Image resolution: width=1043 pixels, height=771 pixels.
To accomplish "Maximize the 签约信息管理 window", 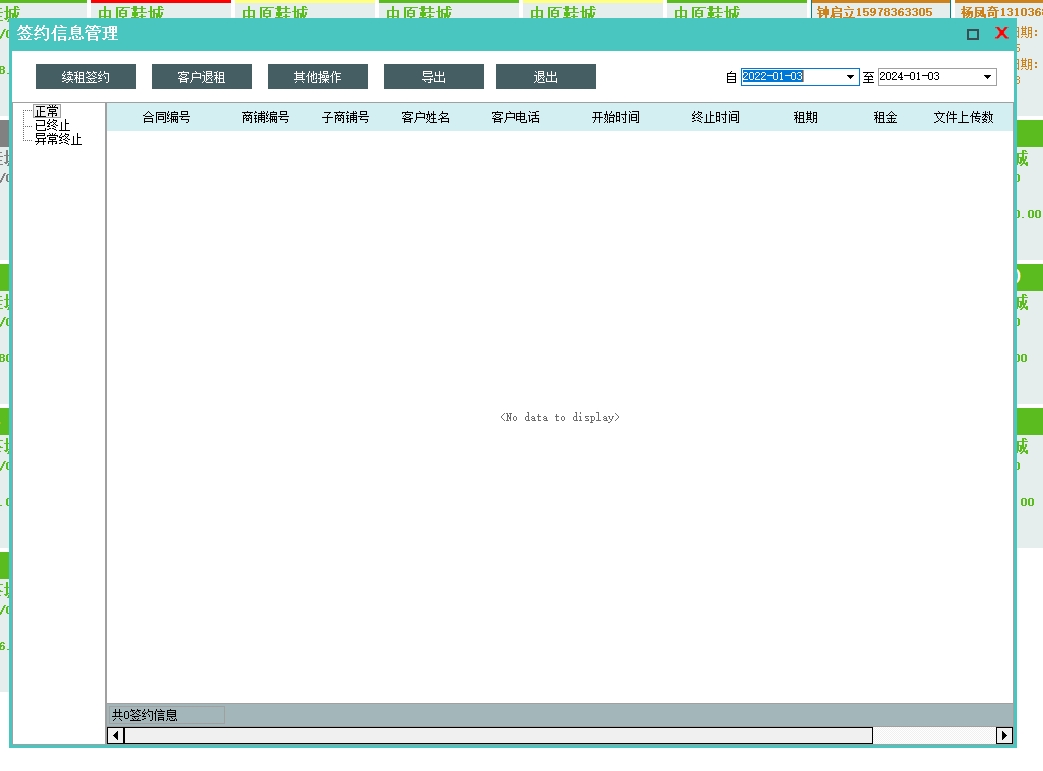I will (x=973, y=34).
